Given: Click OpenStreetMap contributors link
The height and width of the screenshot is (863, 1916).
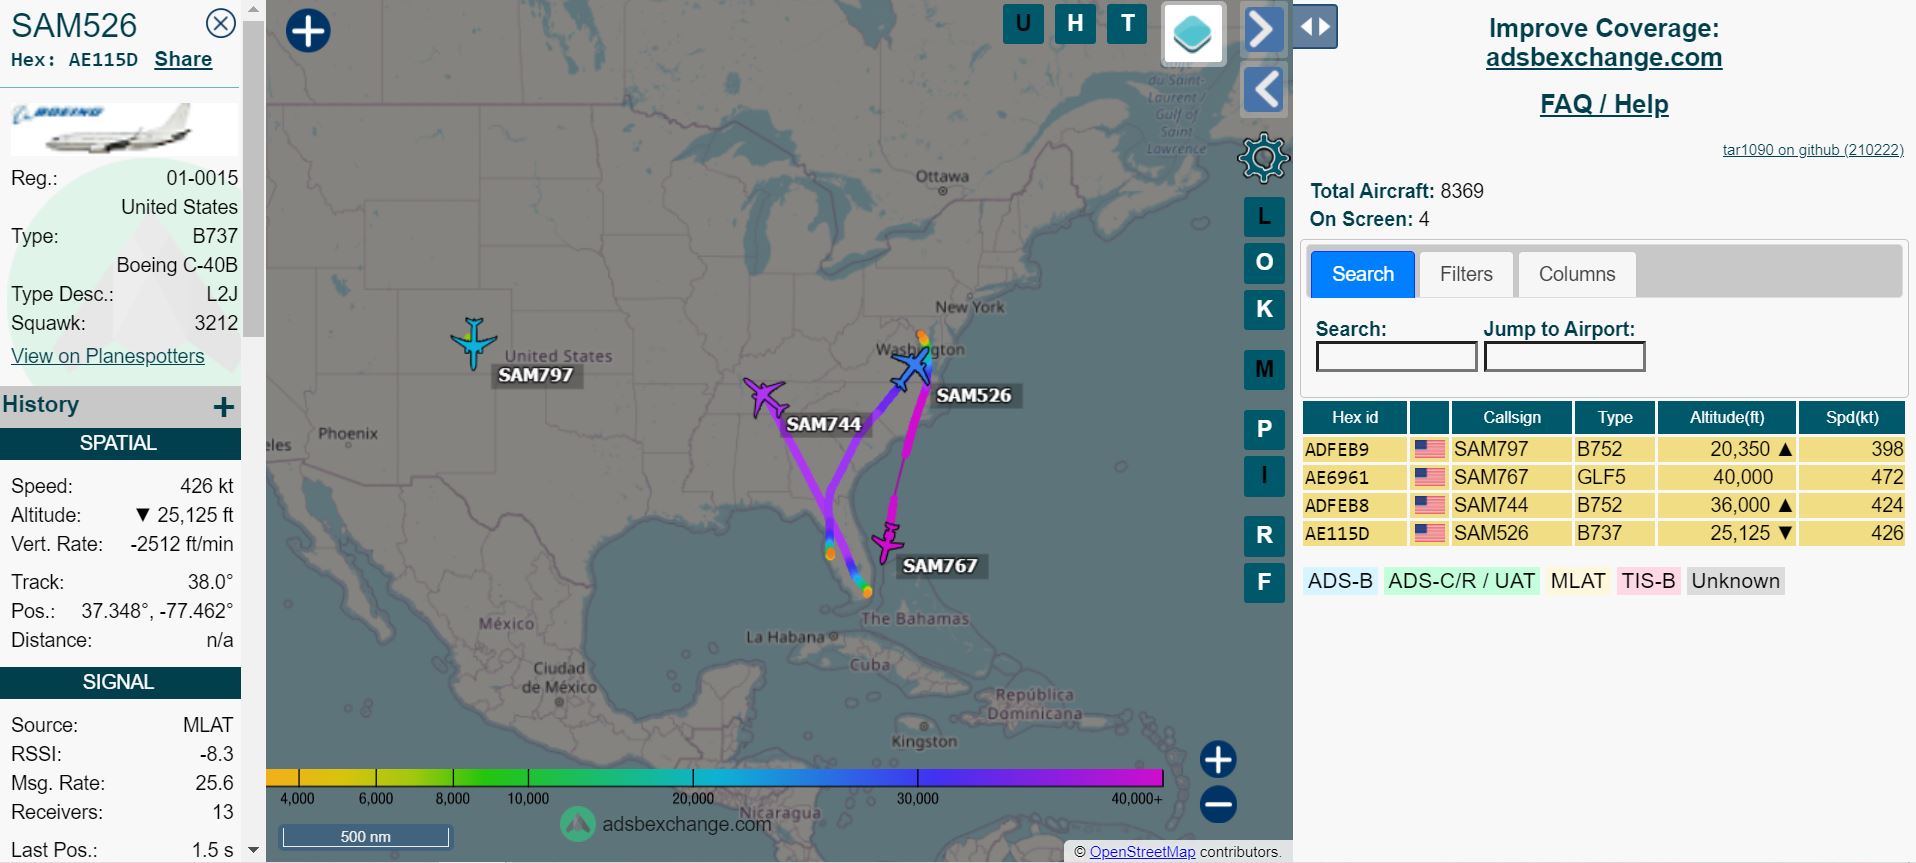Looking at the screenshot, I should pos(1142,852).
